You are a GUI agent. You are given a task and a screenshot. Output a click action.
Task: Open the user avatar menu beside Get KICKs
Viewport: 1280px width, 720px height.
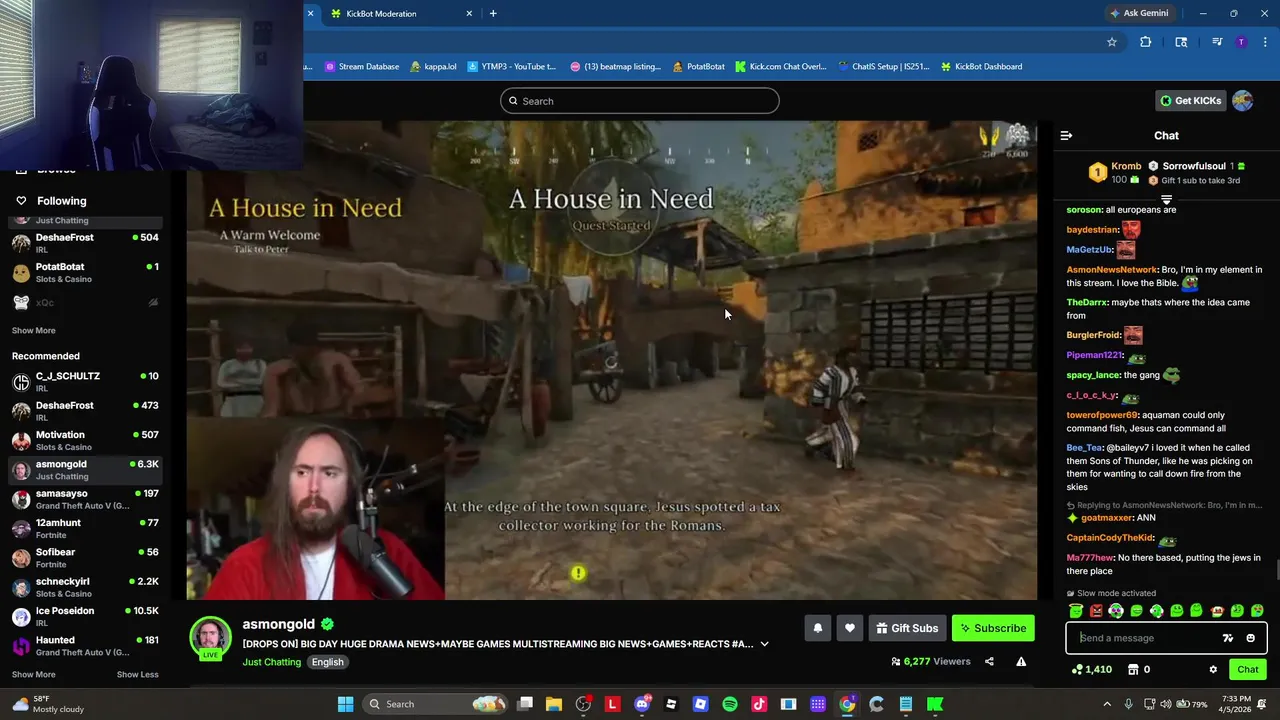click(1243, 101)
